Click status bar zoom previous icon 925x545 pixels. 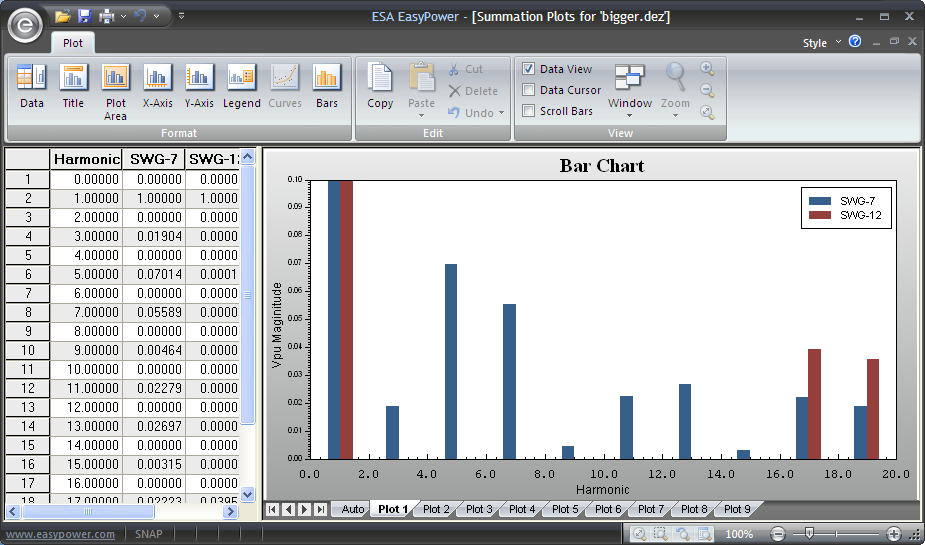tap(683, 534)
